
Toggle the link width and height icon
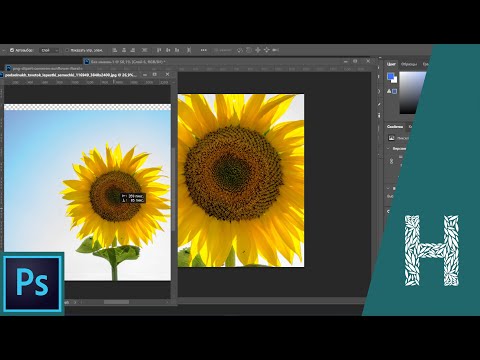tap(392, 161)
